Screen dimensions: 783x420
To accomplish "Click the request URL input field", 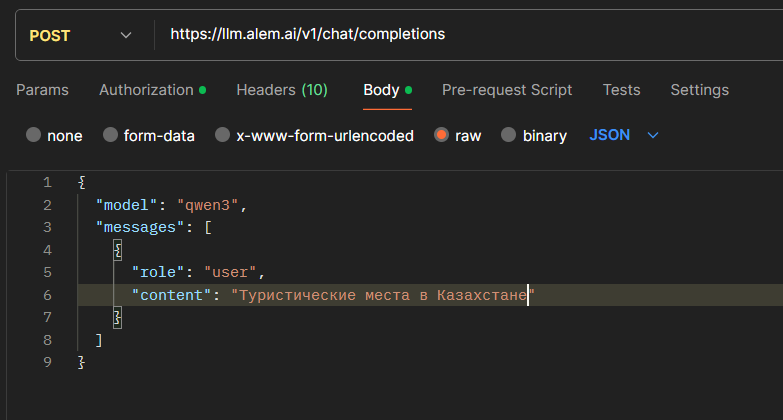I will [460, 34].
